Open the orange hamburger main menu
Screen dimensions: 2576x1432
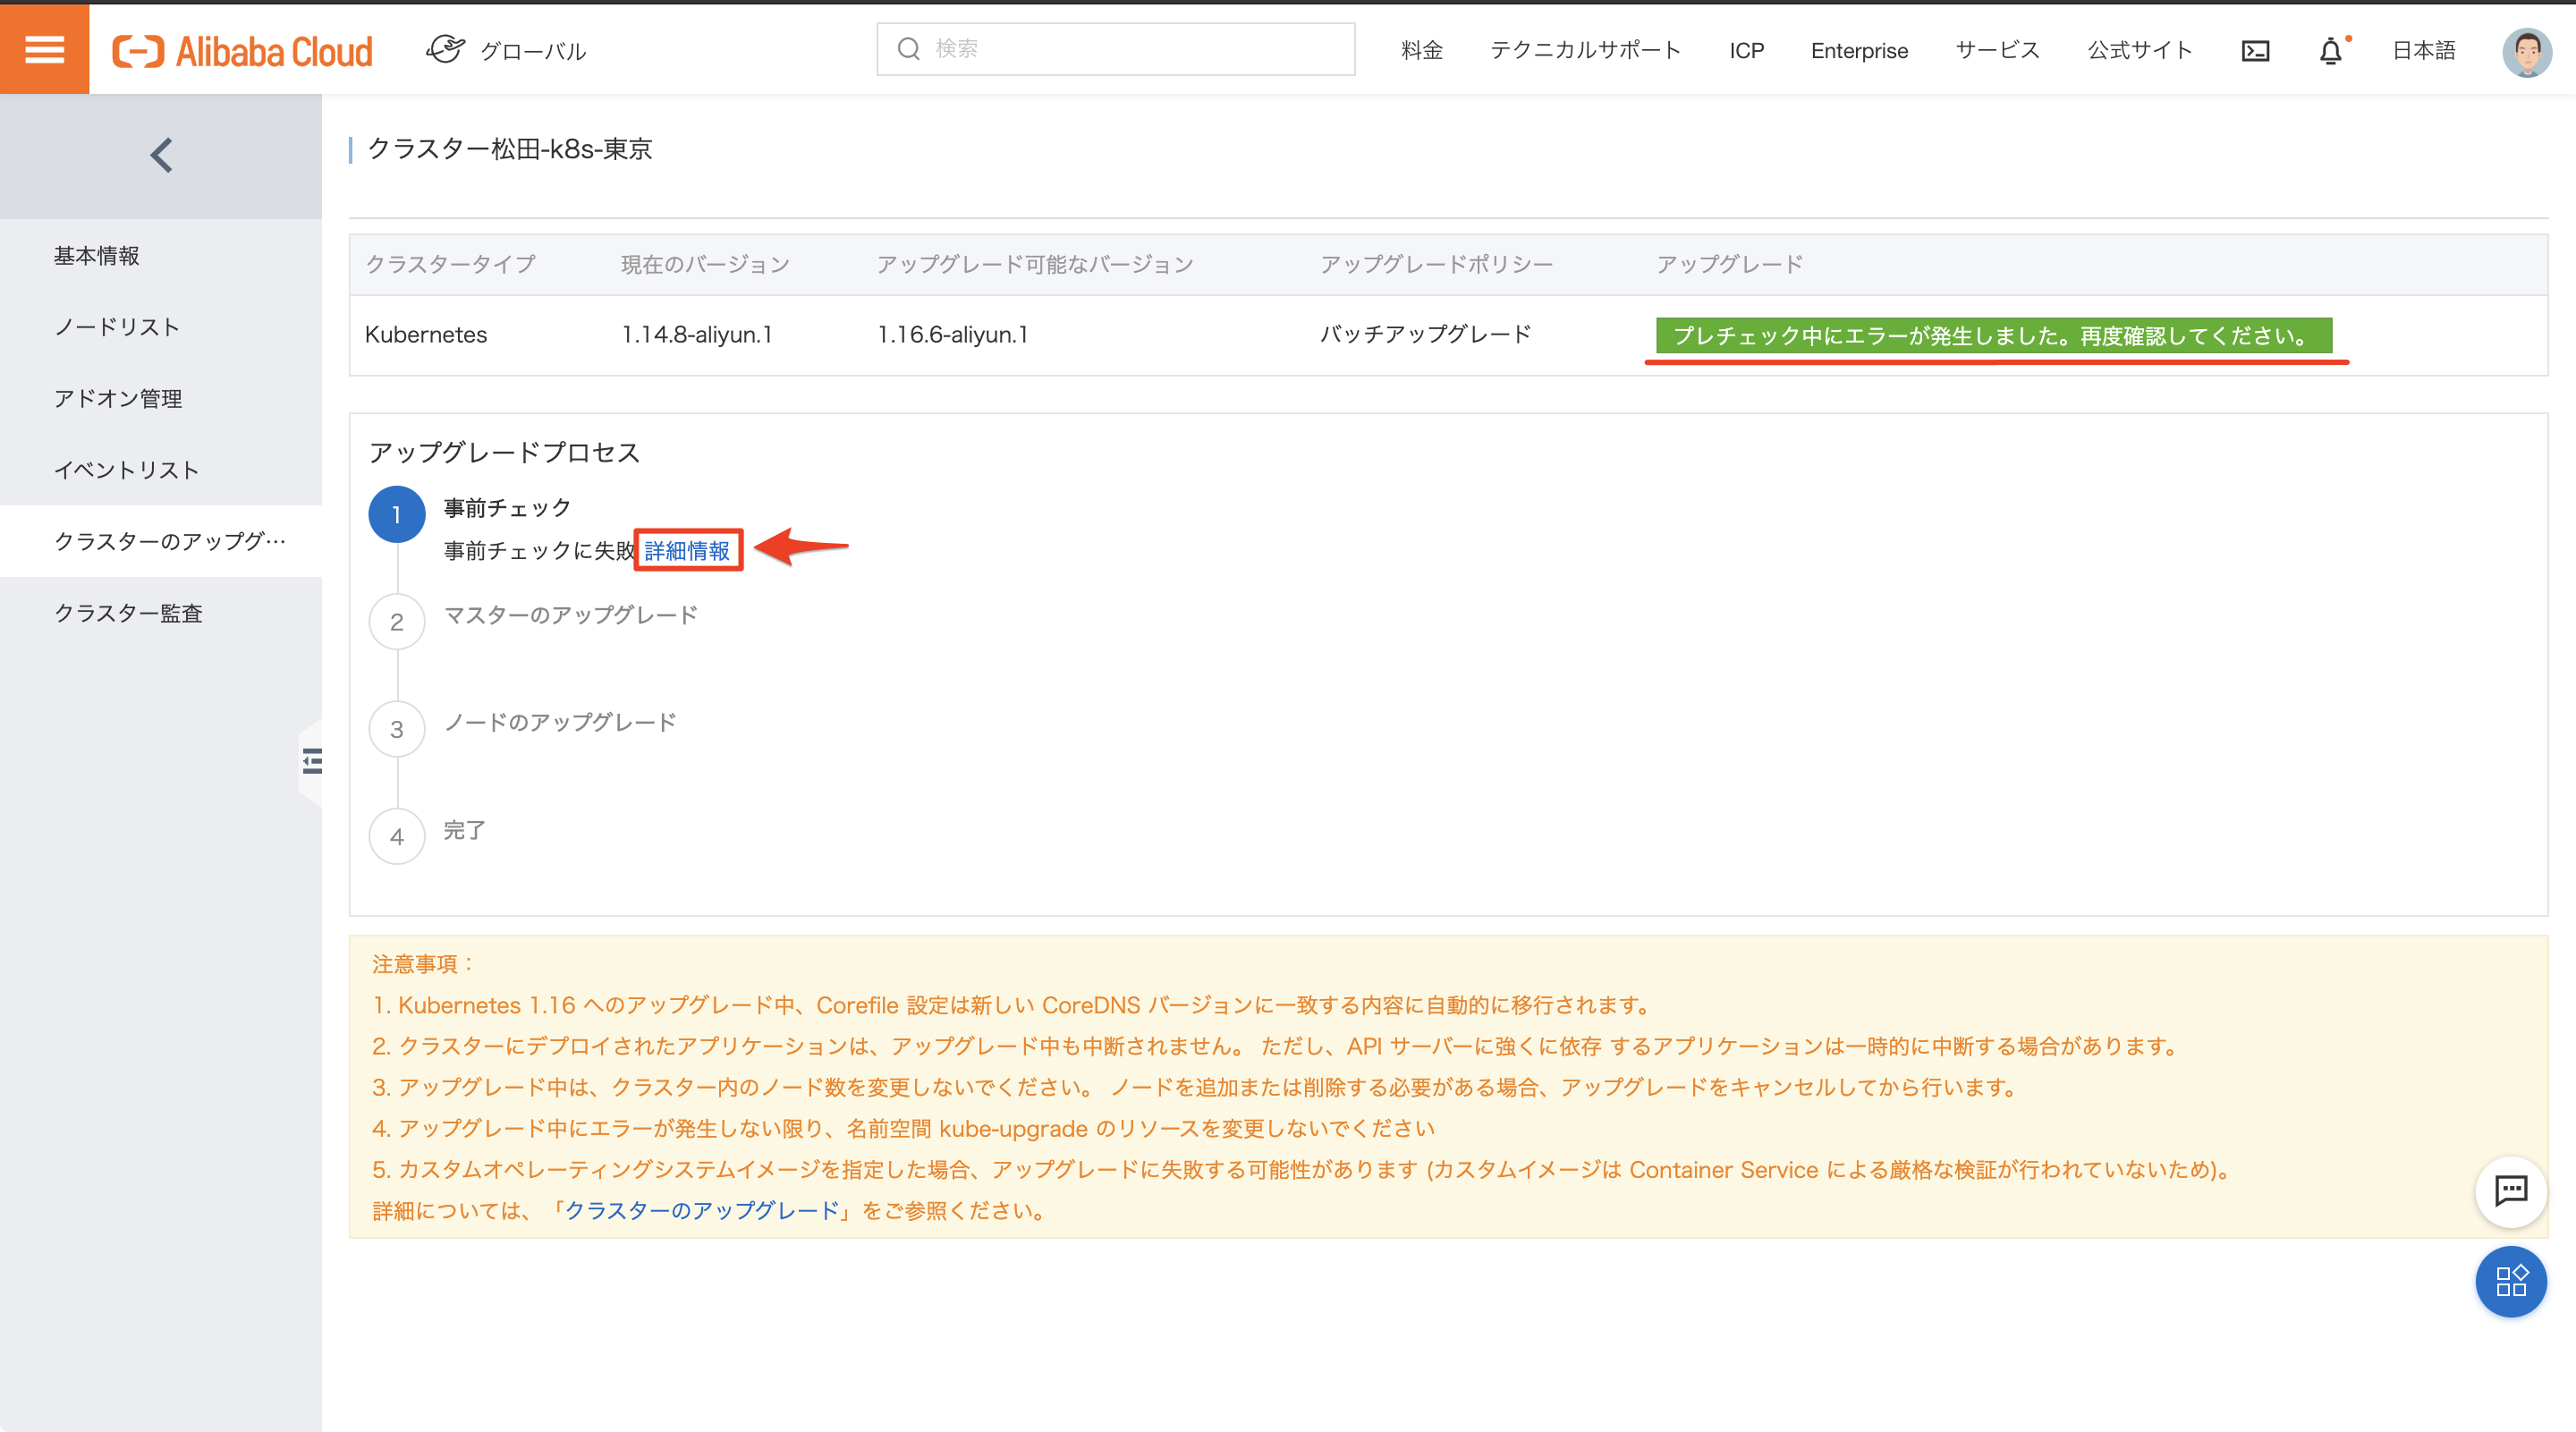coord(44,49)
